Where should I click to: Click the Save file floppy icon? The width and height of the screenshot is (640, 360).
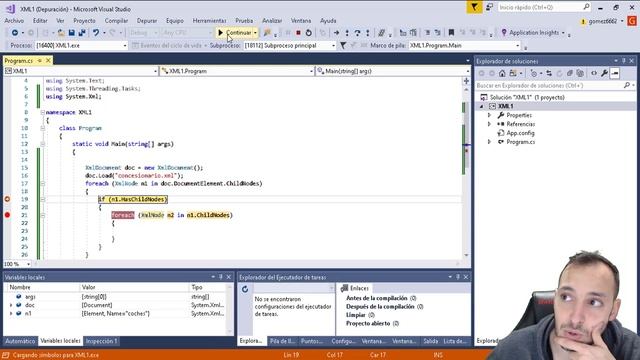[x=71, y=33]
